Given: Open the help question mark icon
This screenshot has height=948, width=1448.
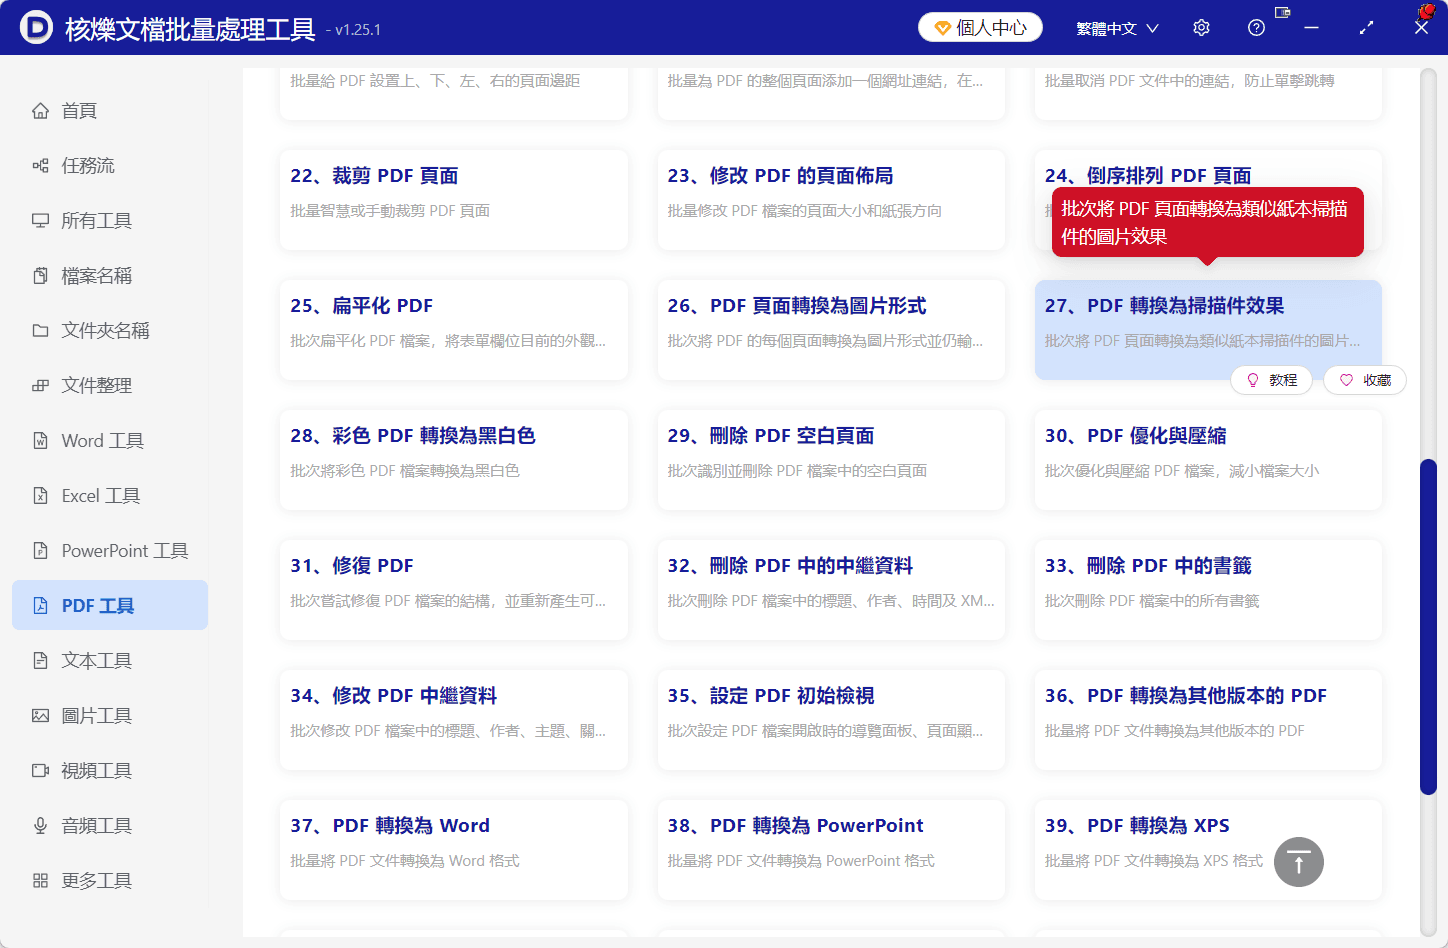Looking at the screenshot, I should click(x=1256, y=28).
